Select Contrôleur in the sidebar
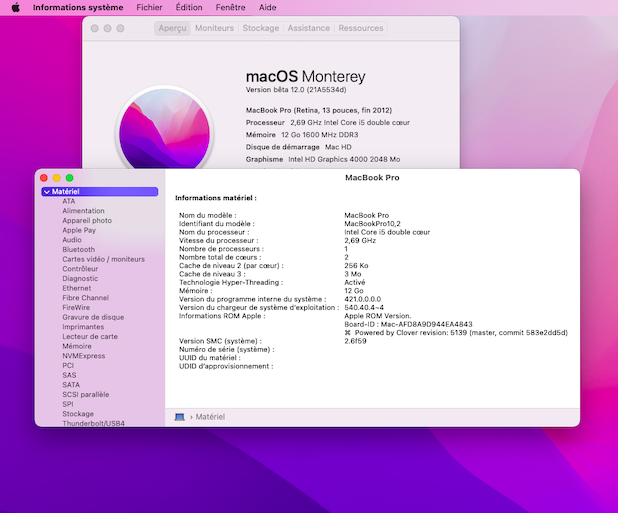 coord(80,269)
